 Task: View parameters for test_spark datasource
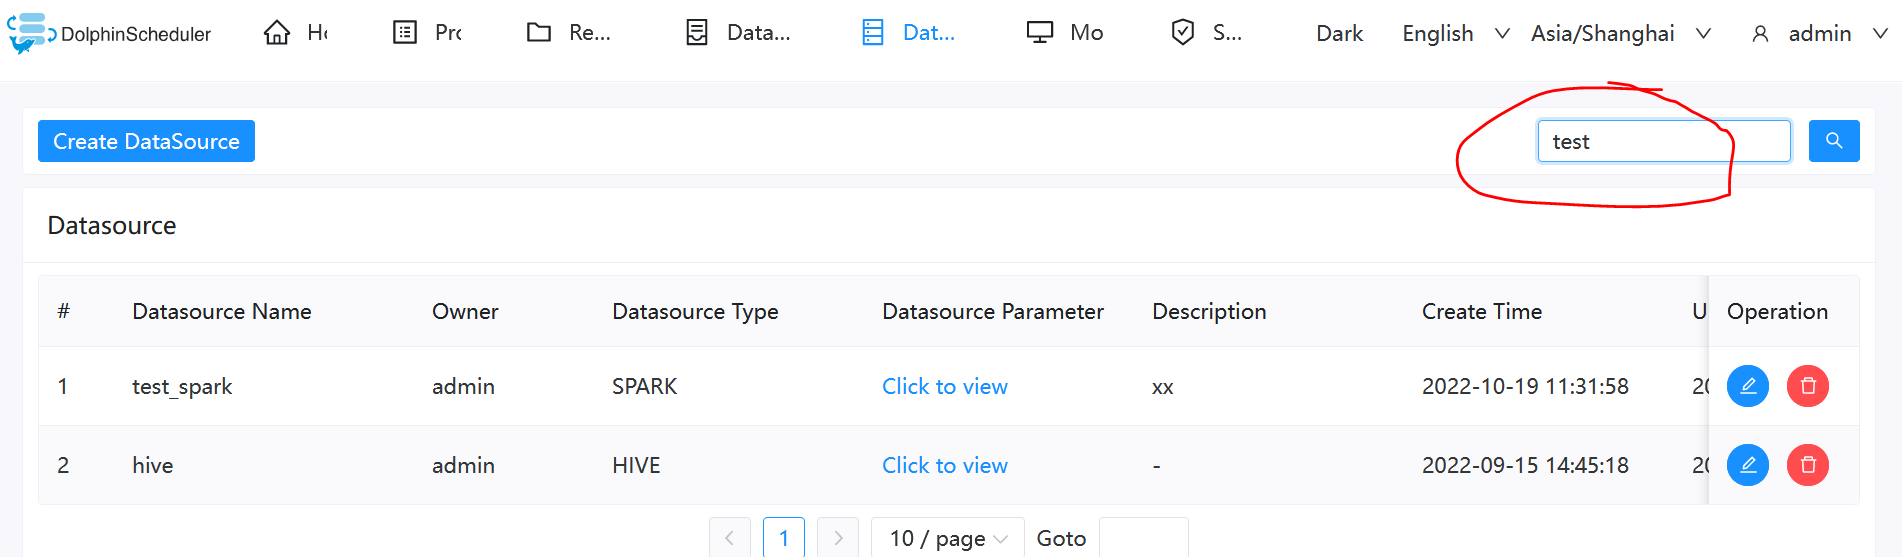(945, 386)
